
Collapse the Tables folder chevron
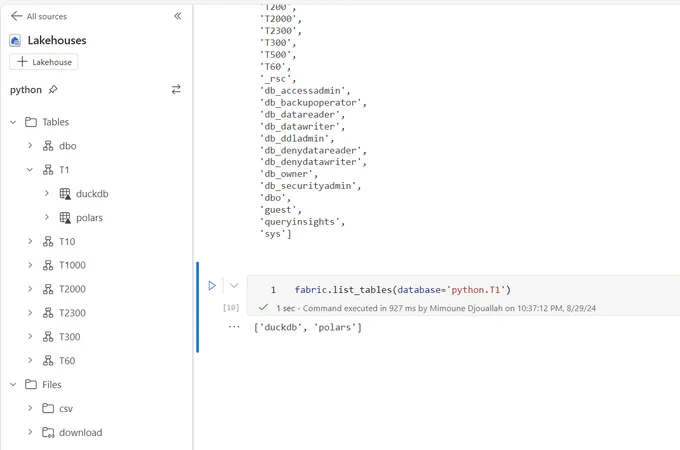point(13,122)
